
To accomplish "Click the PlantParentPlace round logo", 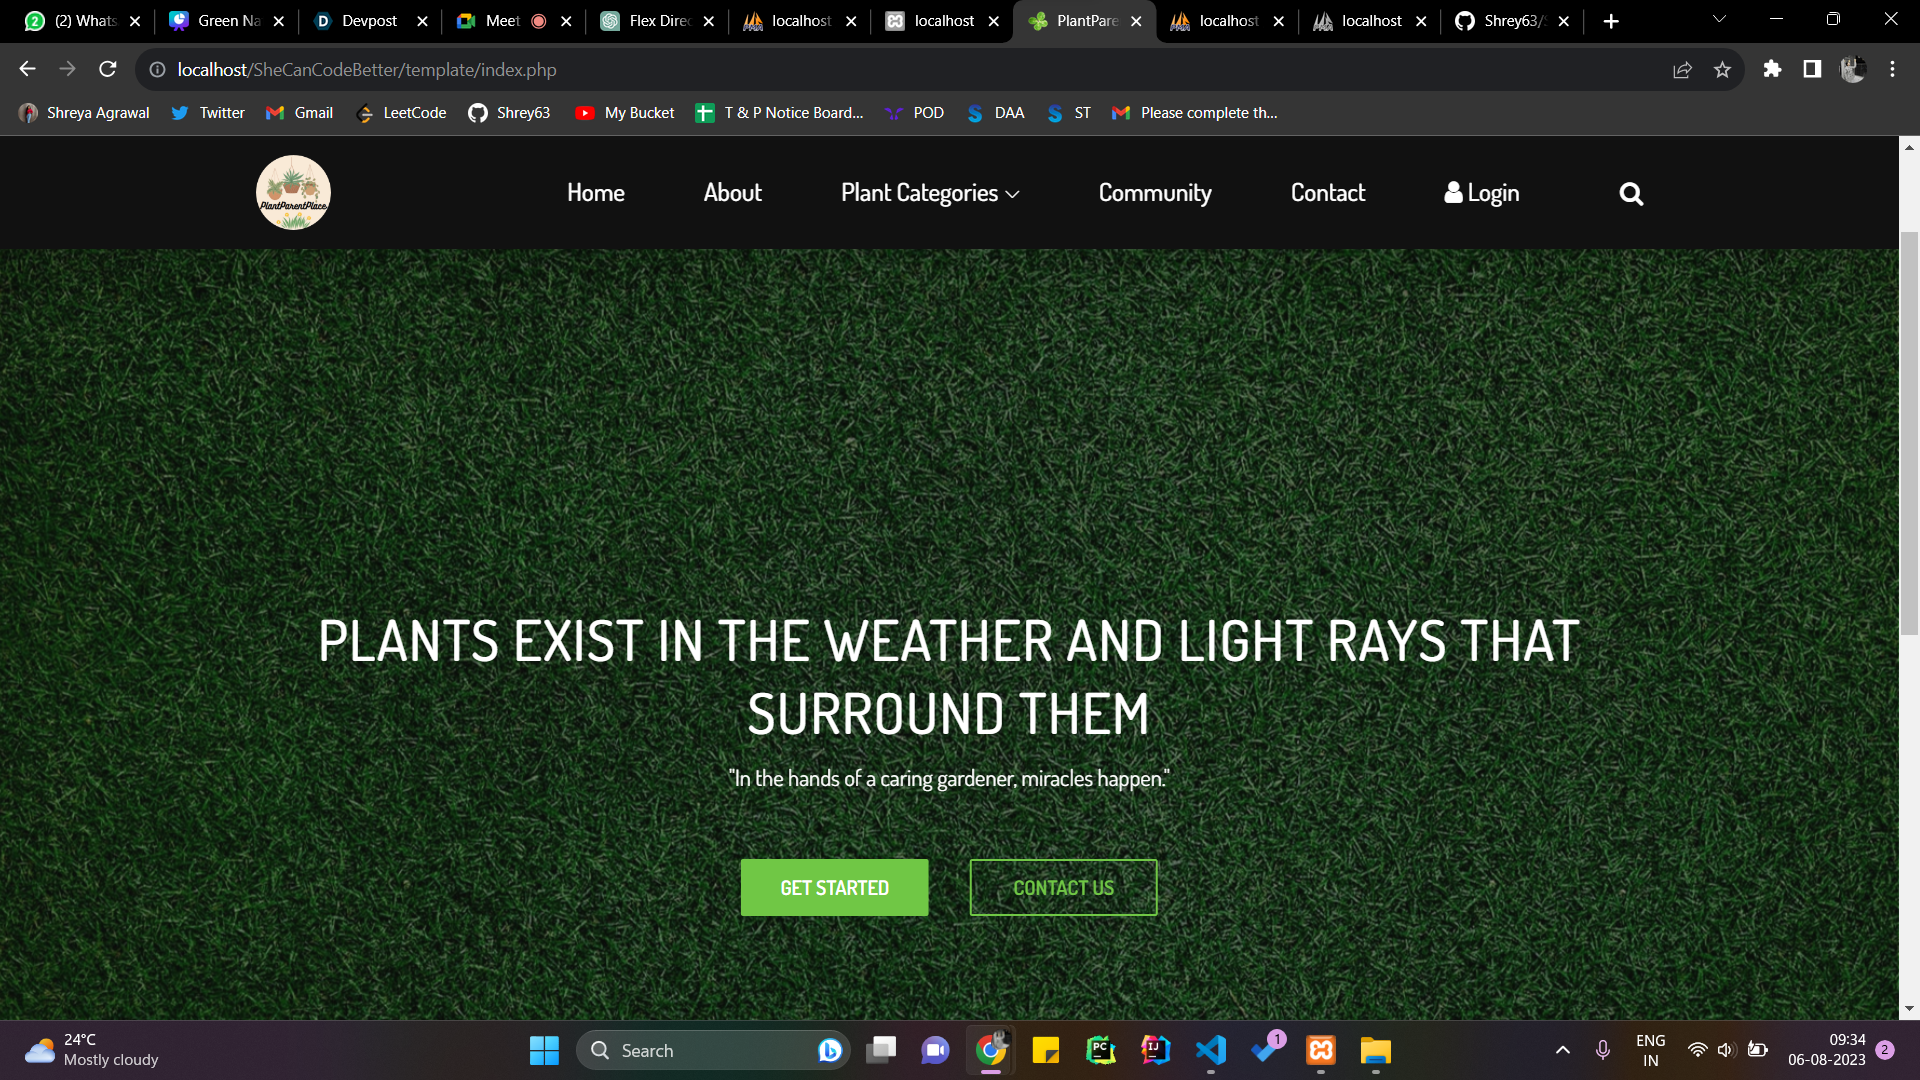I will tap(293, 192).
